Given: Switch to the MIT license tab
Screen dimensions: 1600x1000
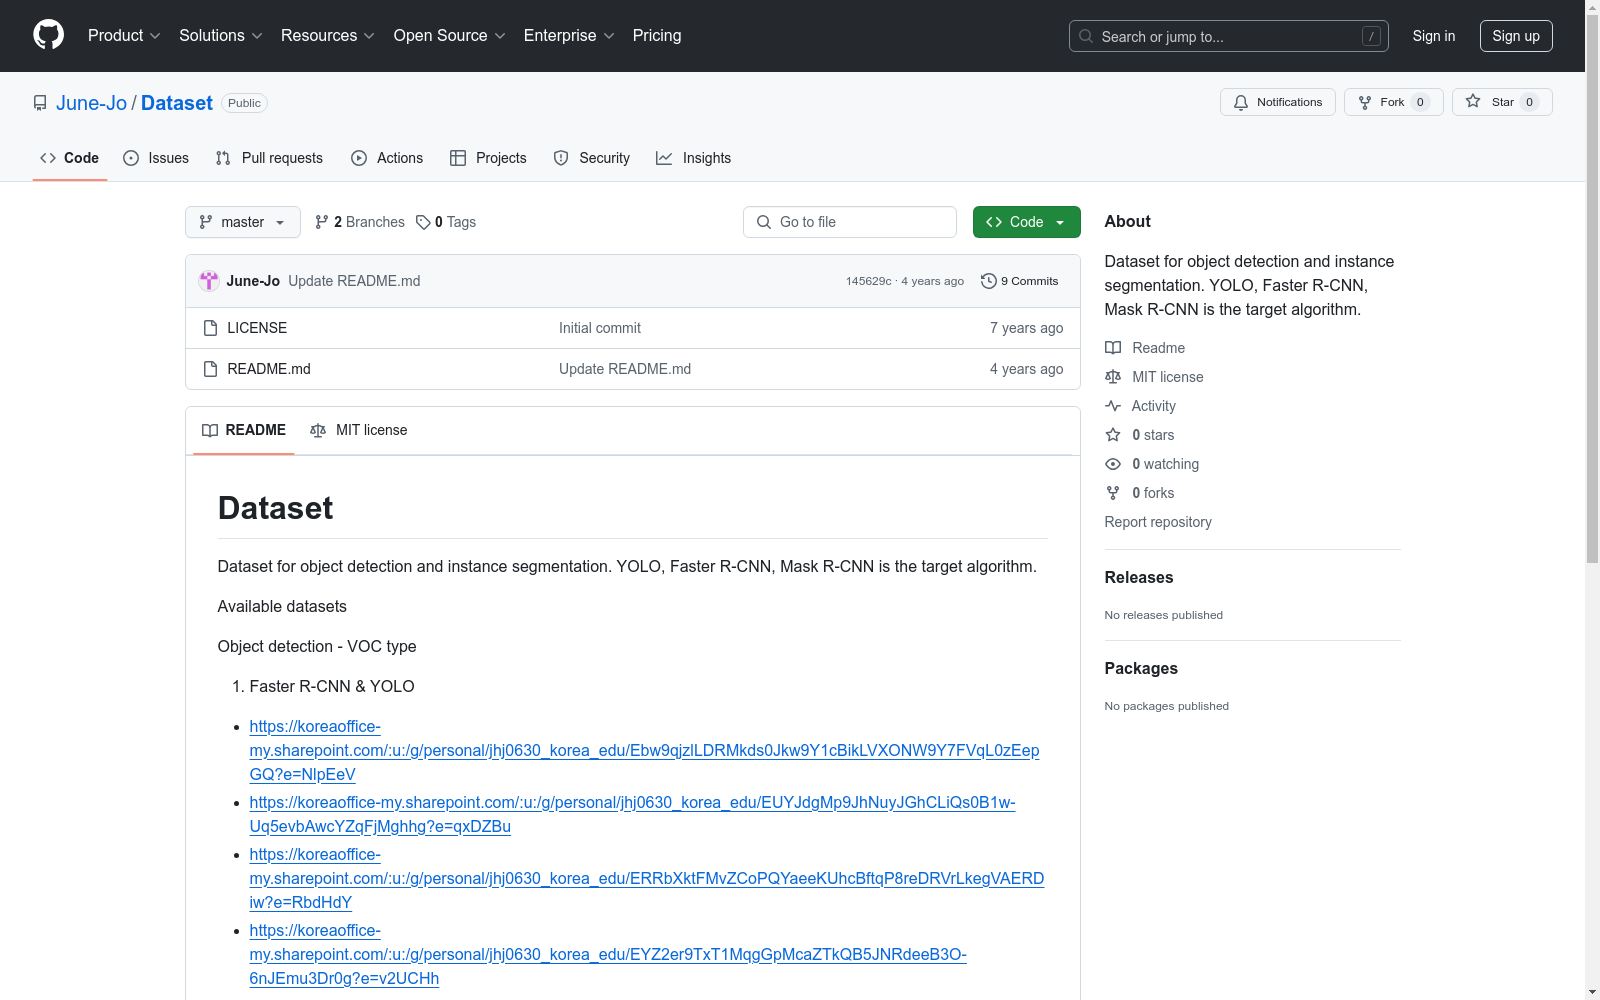Looking at the screenshot, I should coord(359,430).
